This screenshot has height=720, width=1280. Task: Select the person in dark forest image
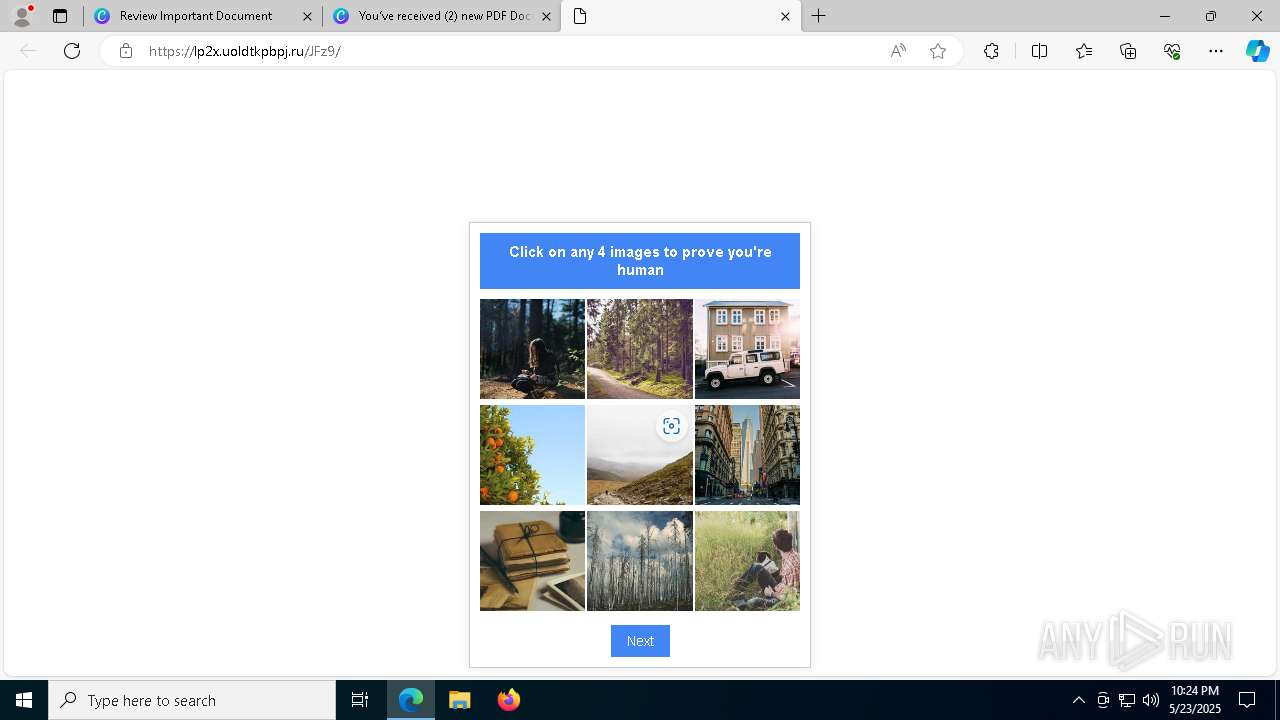coord(532,349)
